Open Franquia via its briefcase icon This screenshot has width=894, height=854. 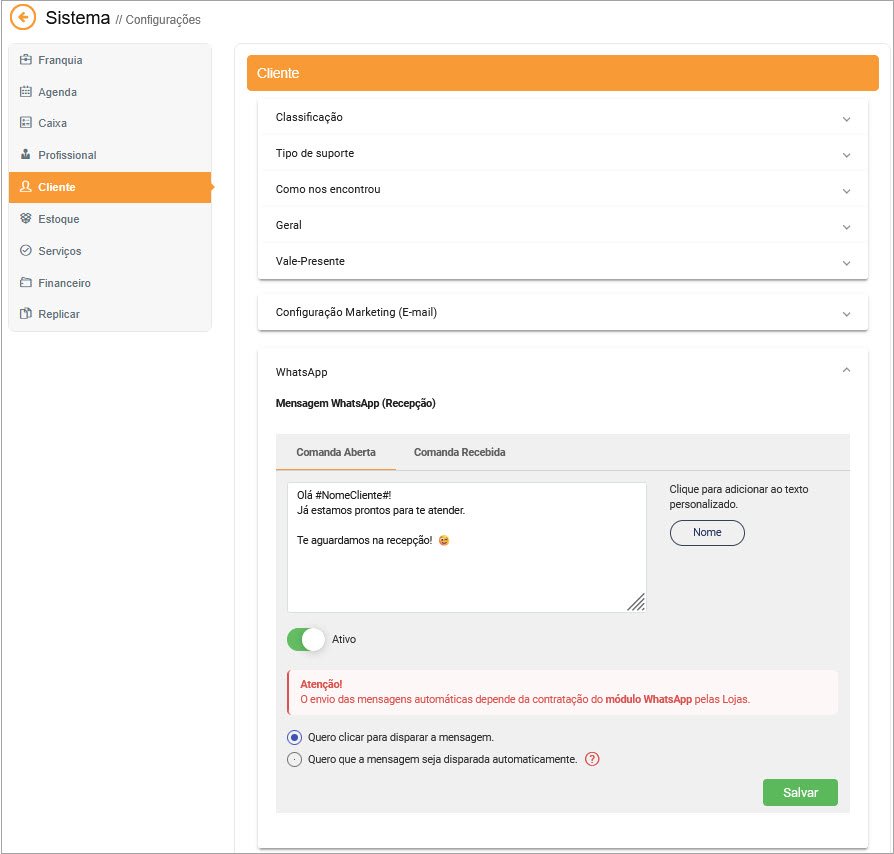(x=26, y=59)
